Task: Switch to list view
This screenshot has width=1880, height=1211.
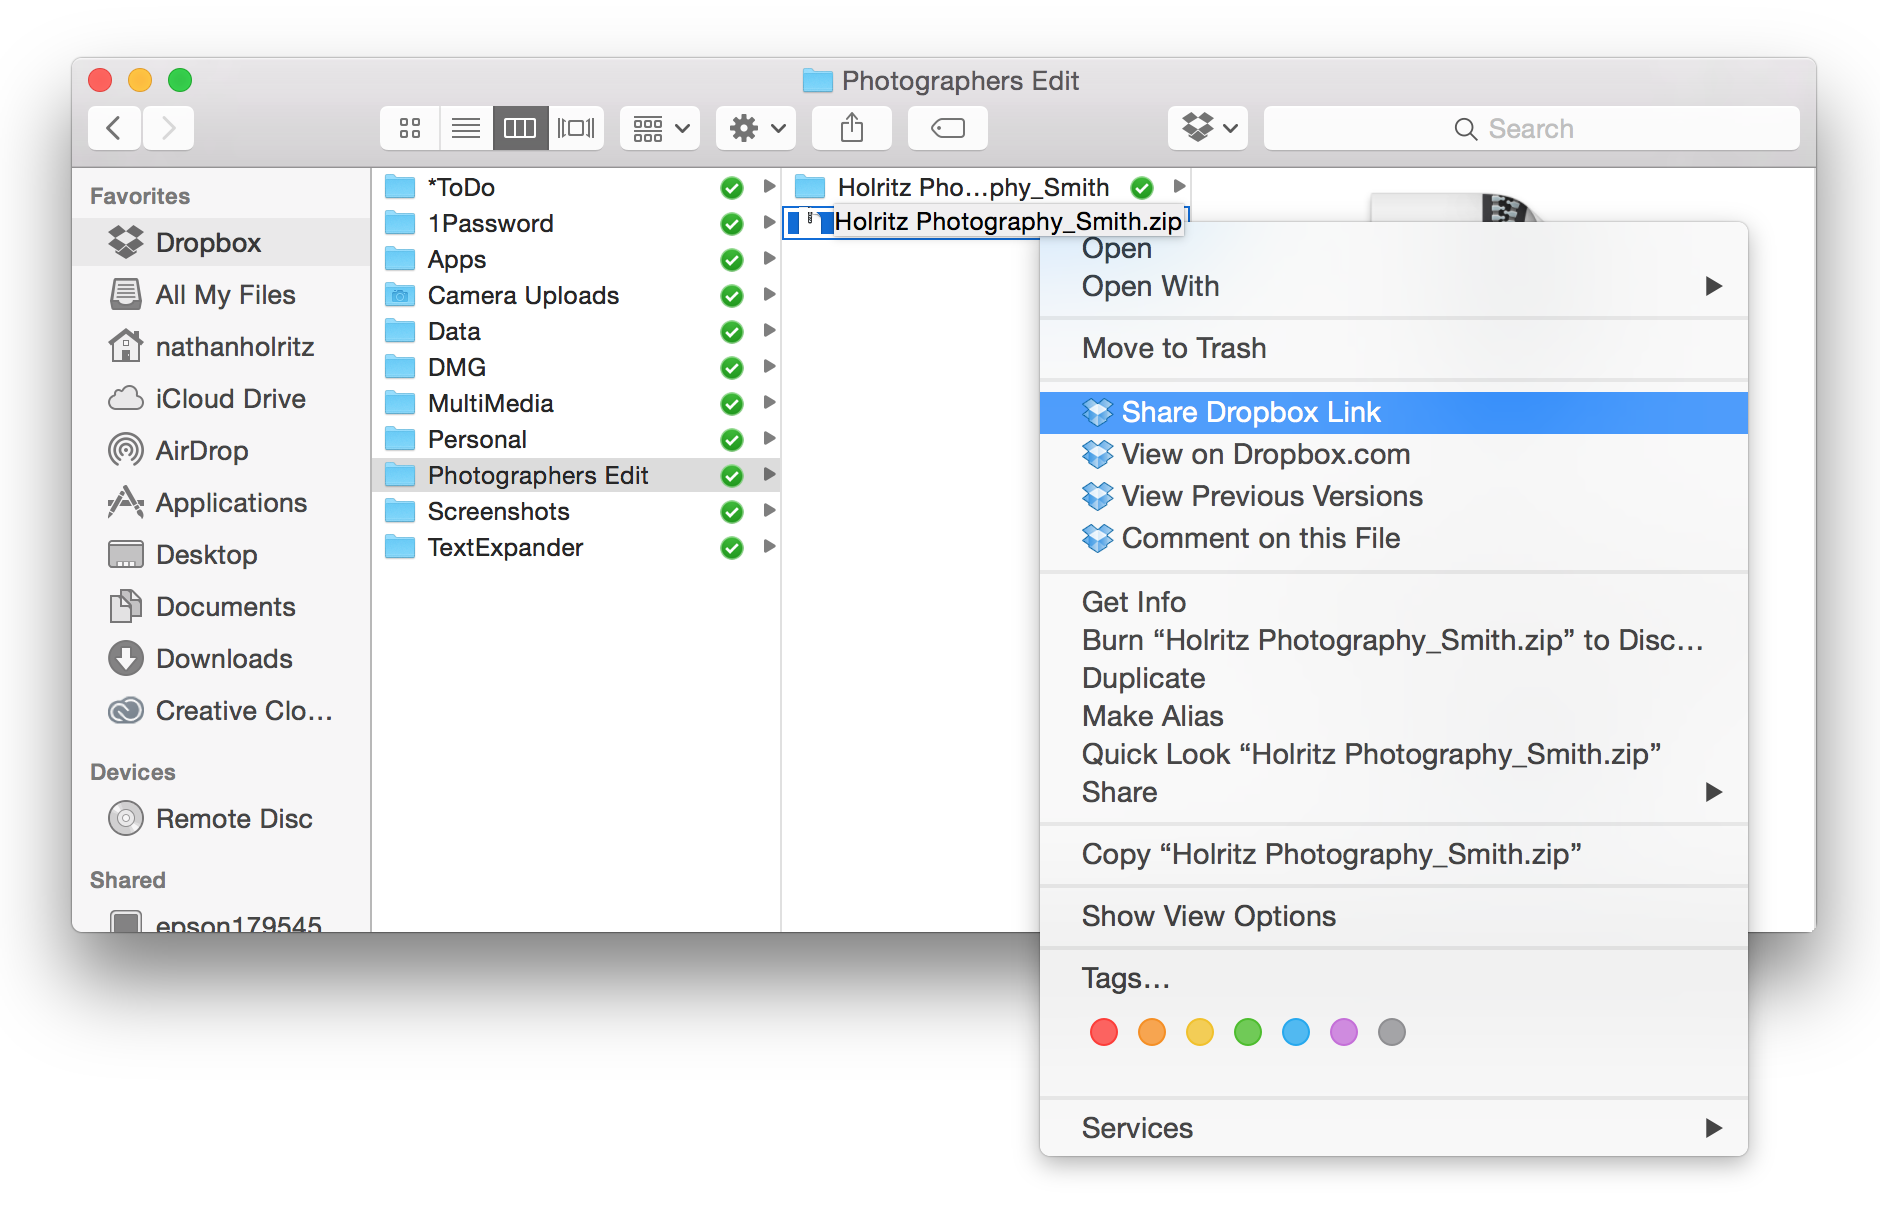Action: pos(465,128)
